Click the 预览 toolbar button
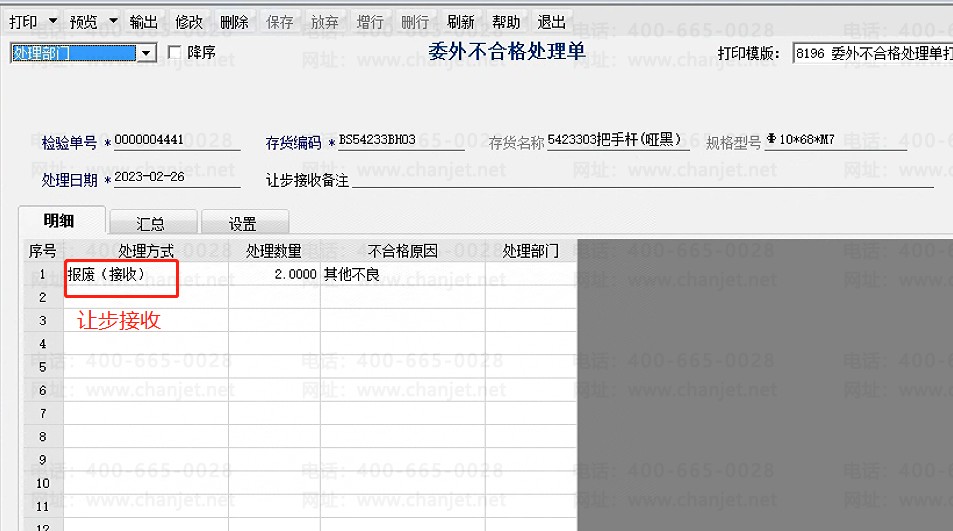The image size is (953, 531). click(83, 22)
